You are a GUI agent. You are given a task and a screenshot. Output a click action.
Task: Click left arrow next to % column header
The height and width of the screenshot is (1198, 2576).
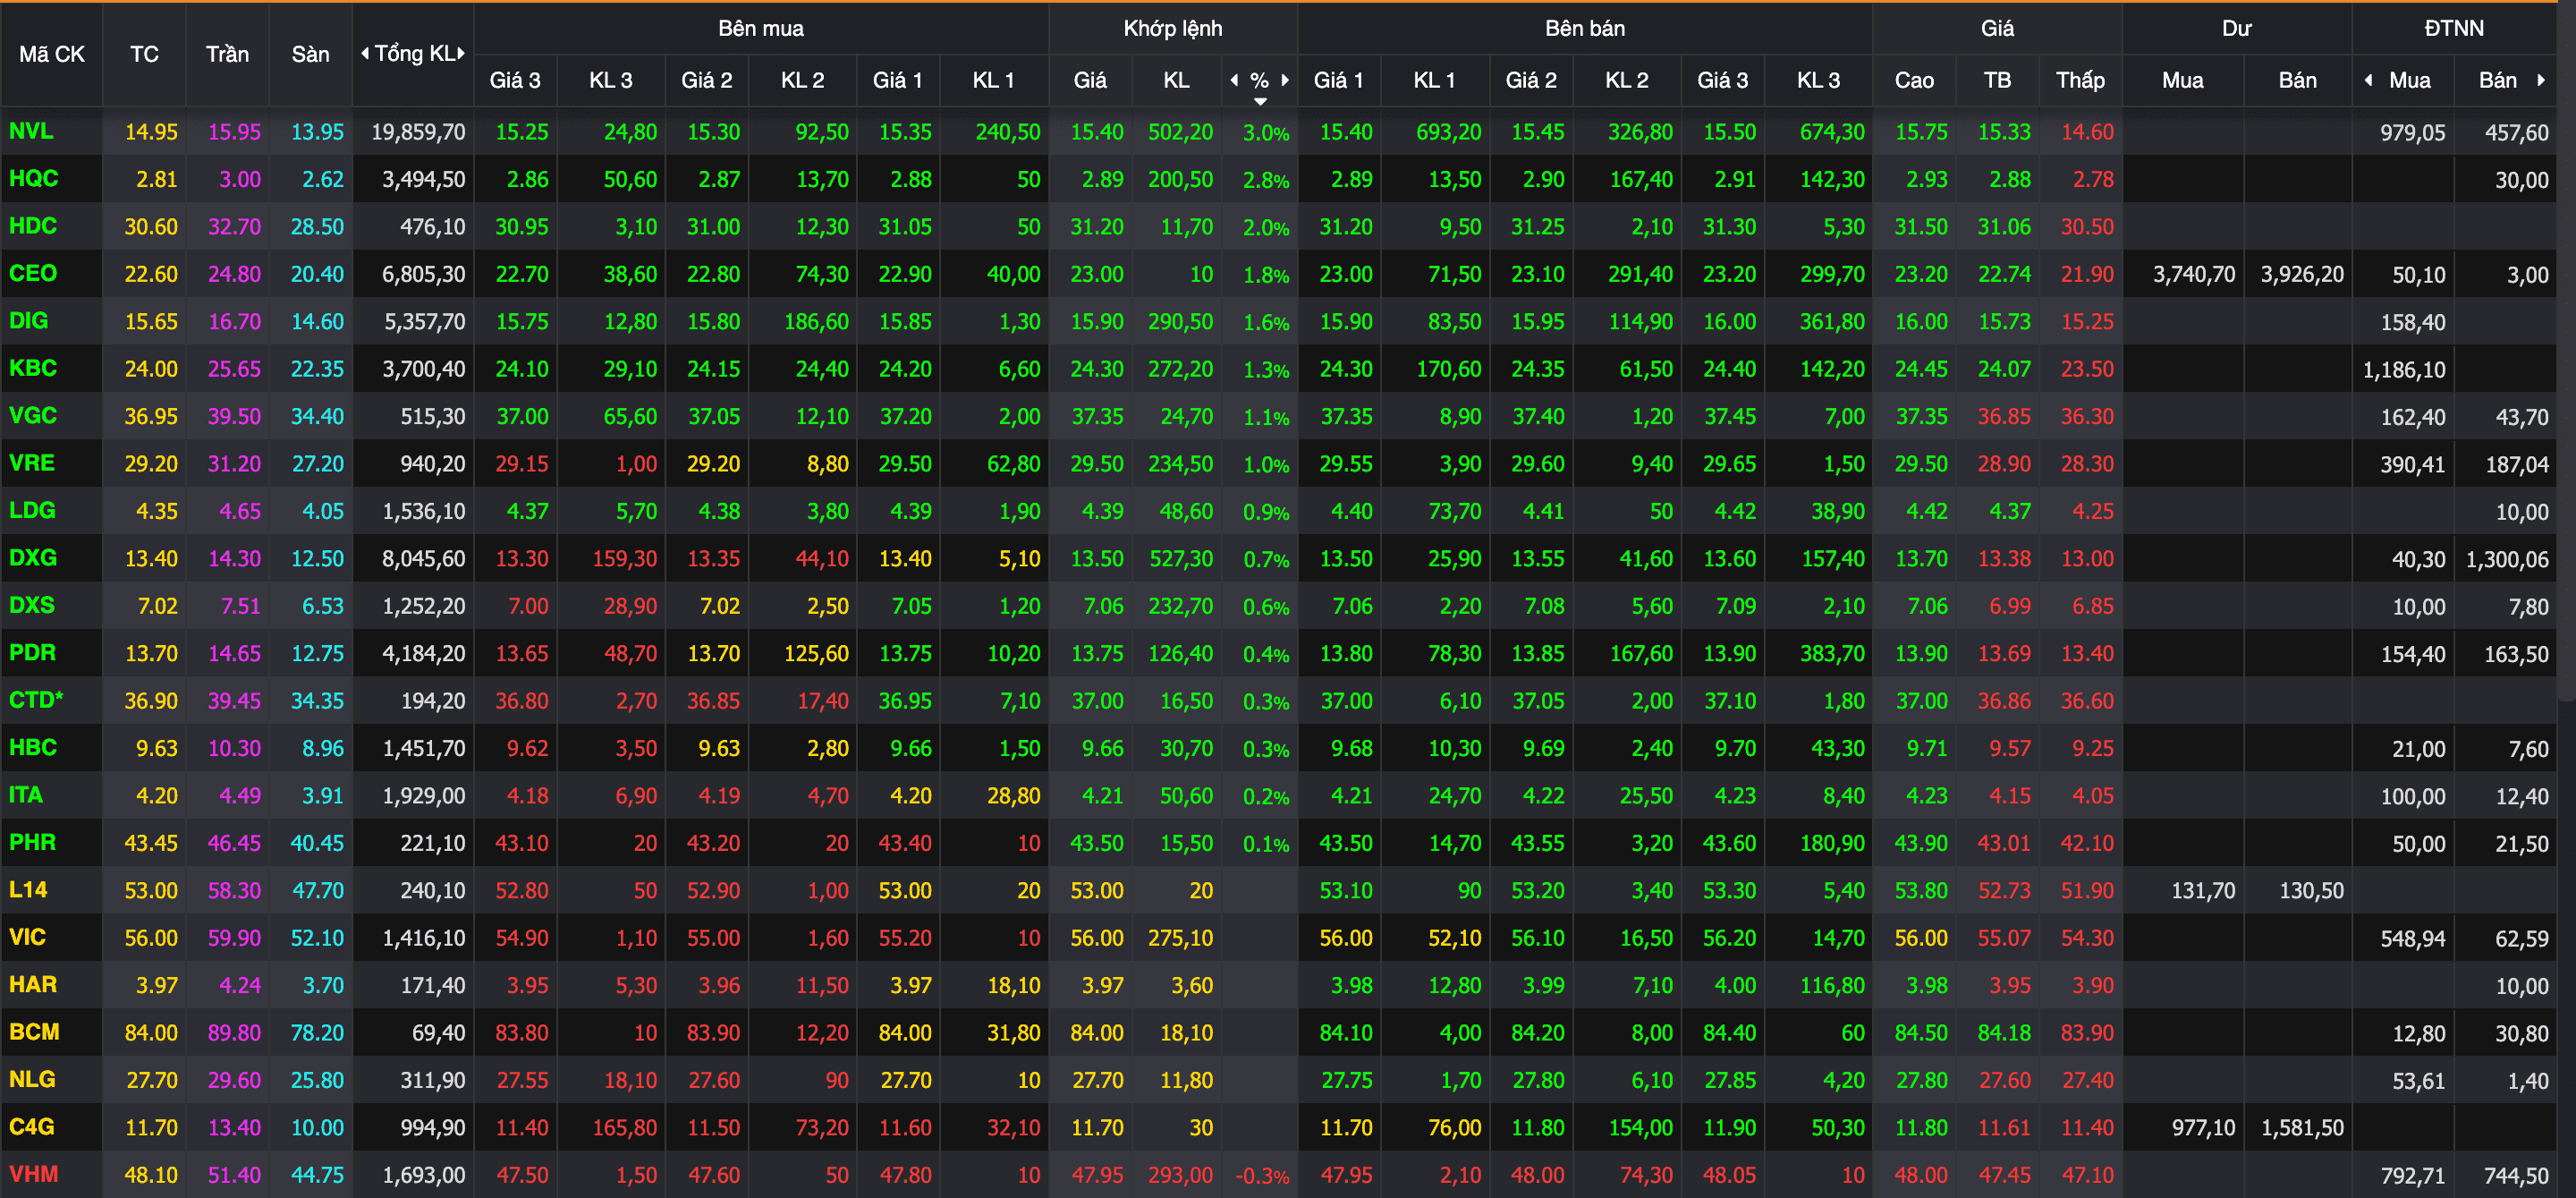1234,80
